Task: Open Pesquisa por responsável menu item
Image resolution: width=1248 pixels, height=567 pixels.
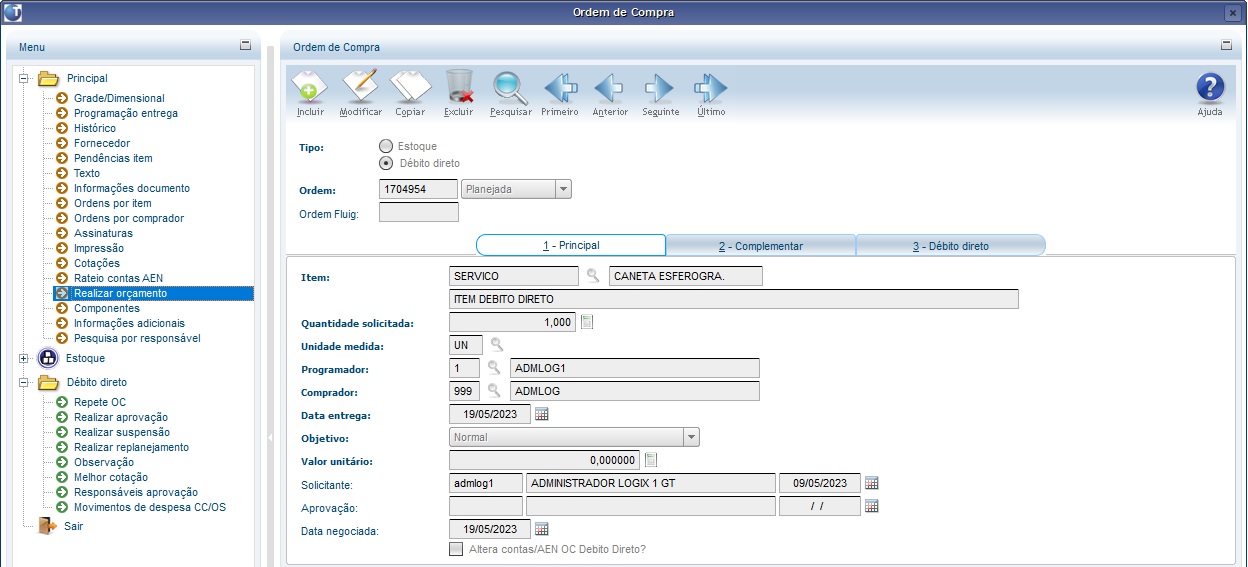Action: point(137,338)
